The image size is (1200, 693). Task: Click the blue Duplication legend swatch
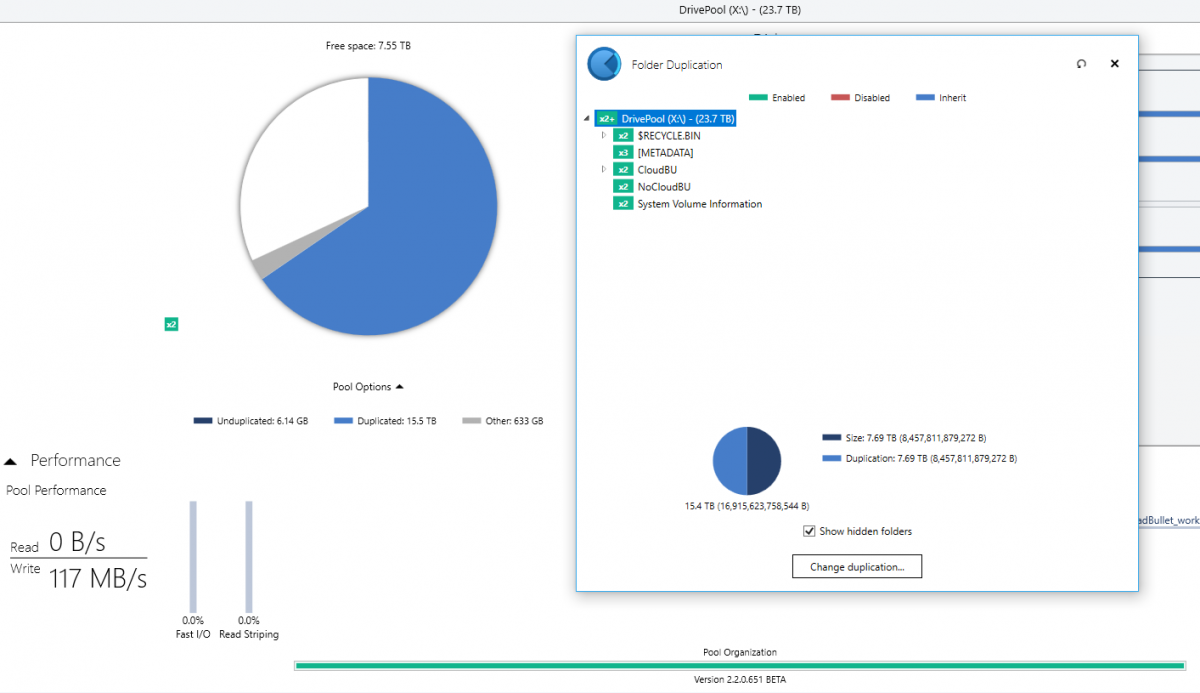pyautogui.click(x=831, y=458)
